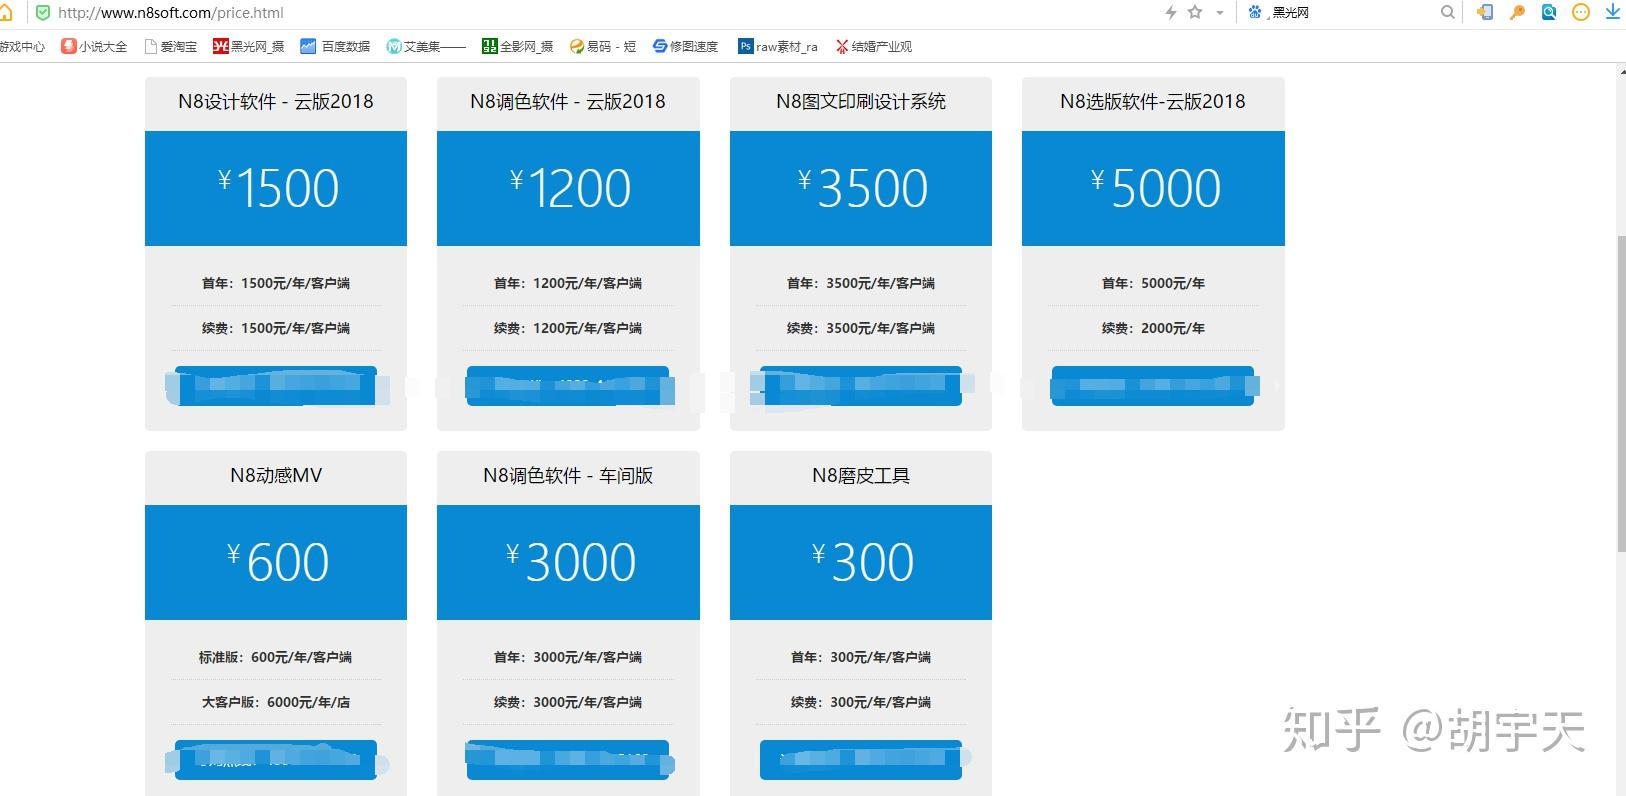Open downloads with the arrow icon
Image resolution: width=1626 pixels, height=796 pixels.
[x=1613, y=12]
